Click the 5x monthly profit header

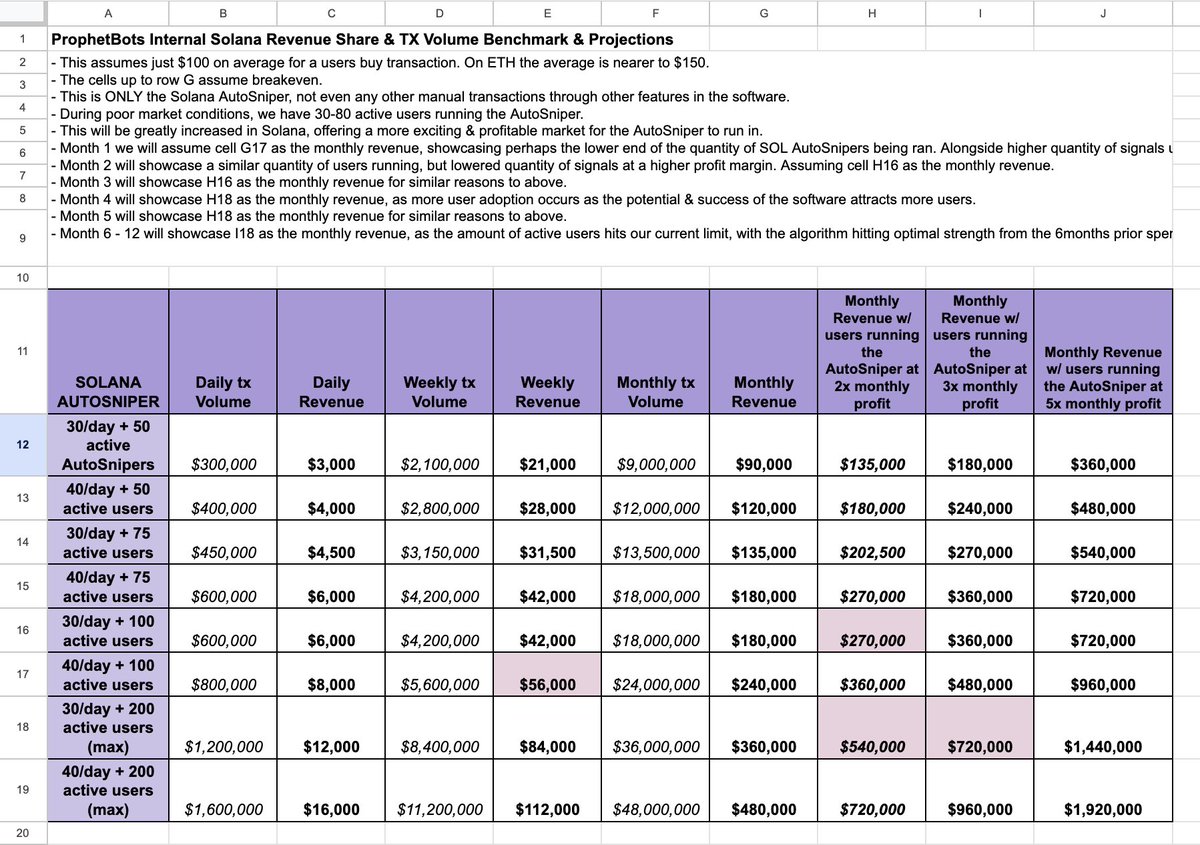tap(1102, 350)
